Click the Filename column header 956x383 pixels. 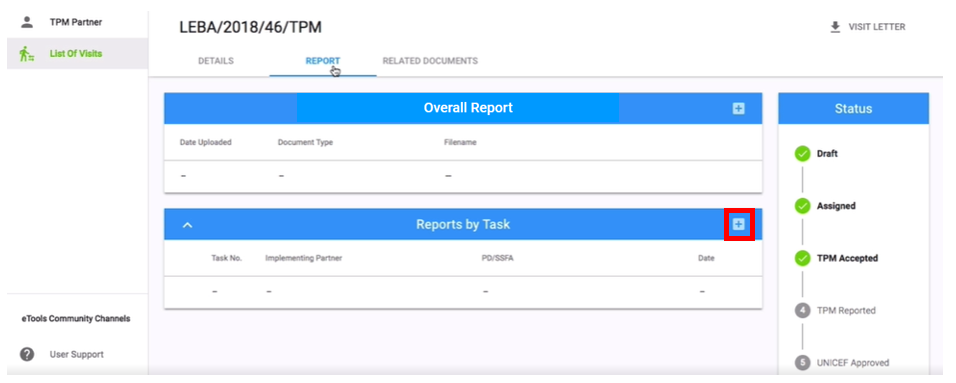coord(460,143)
